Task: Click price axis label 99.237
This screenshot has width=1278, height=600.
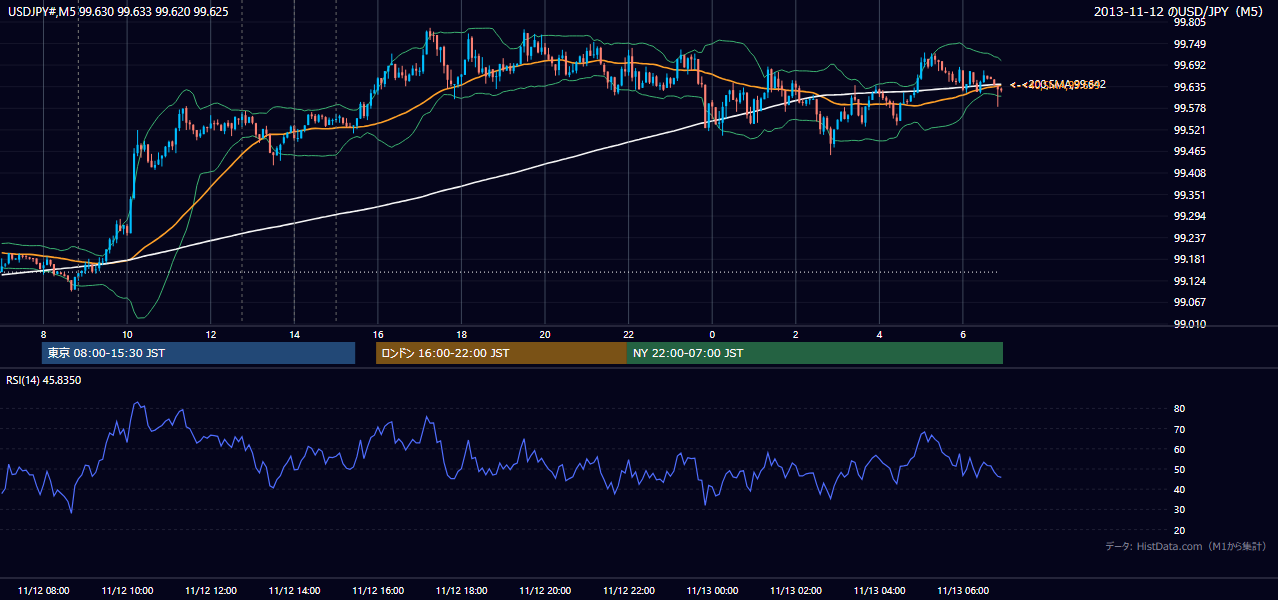Action: pyautogui.click(x=1190, y=238)
